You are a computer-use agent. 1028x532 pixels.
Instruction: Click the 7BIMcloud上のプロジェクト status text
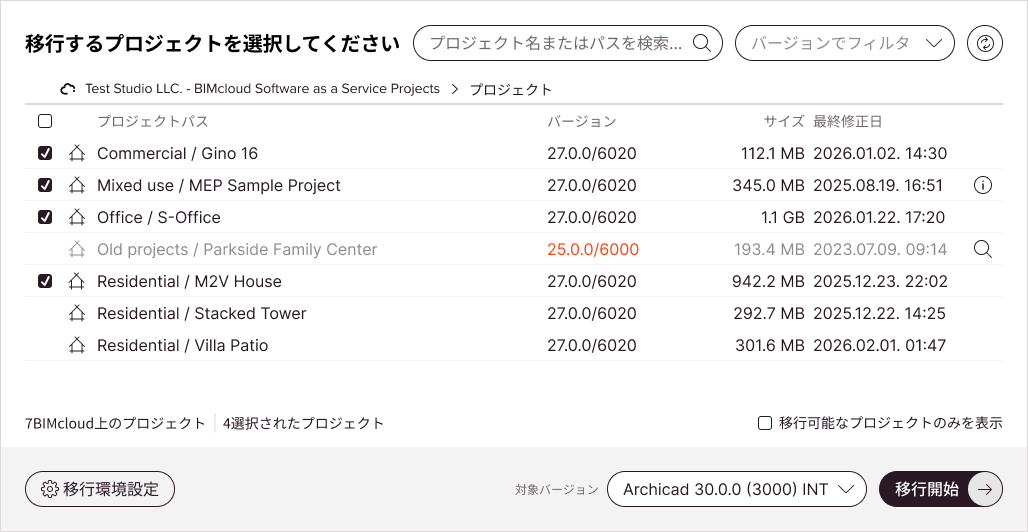[115, 423]
